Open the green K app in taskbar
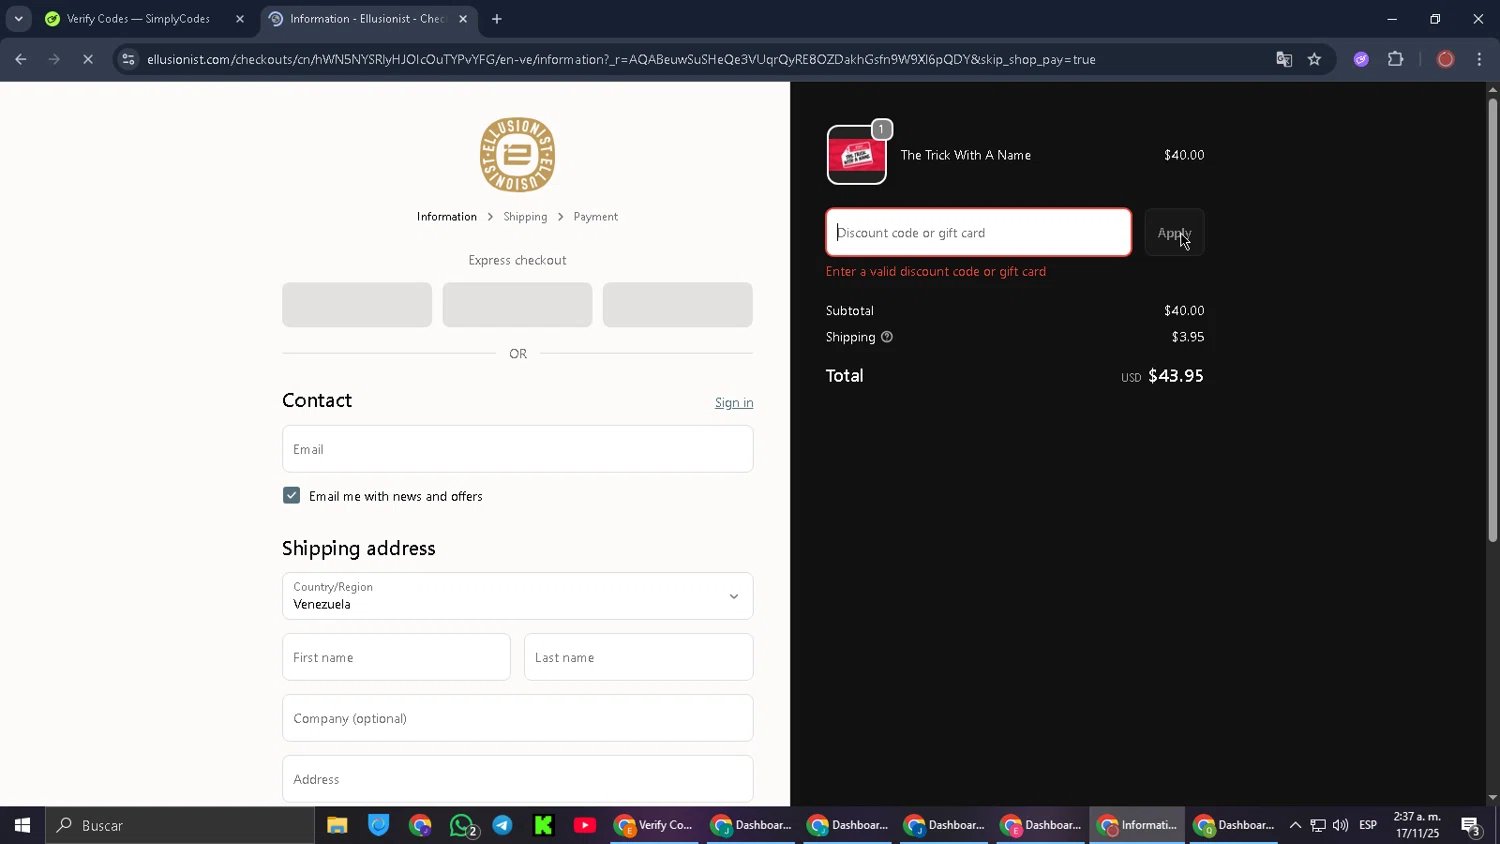 543,826
